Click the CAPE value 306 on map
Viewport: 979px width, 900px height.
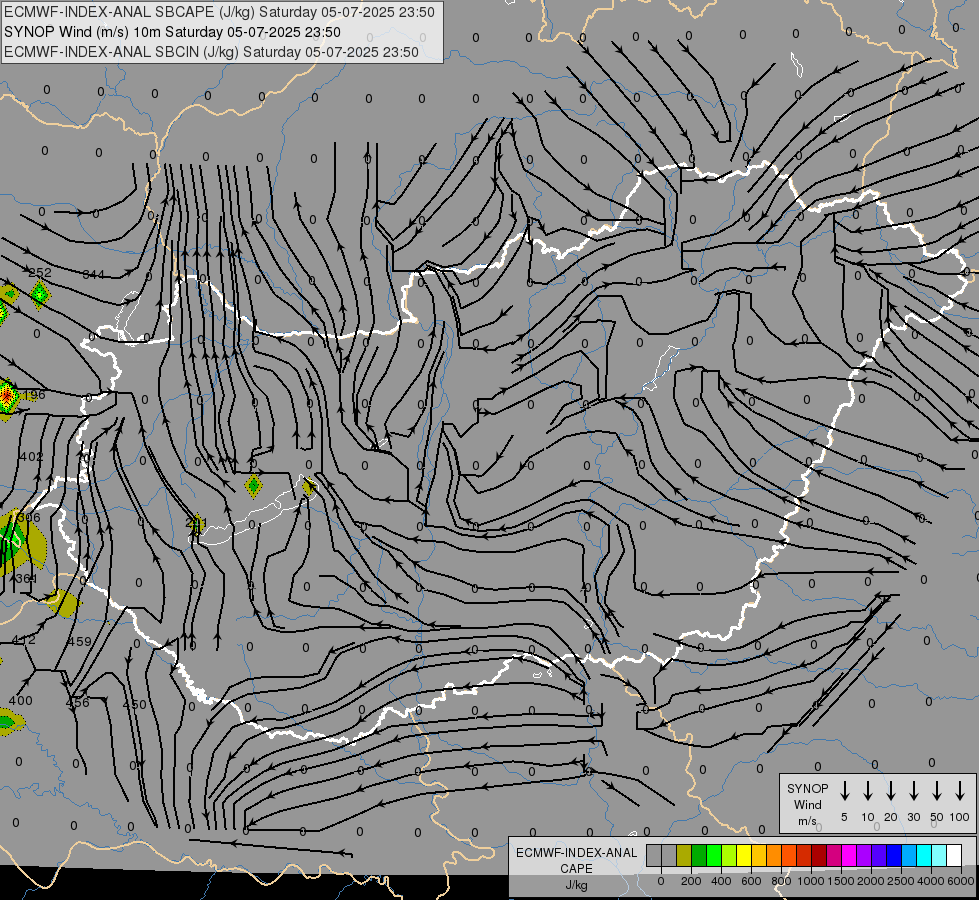coord(29,517)
